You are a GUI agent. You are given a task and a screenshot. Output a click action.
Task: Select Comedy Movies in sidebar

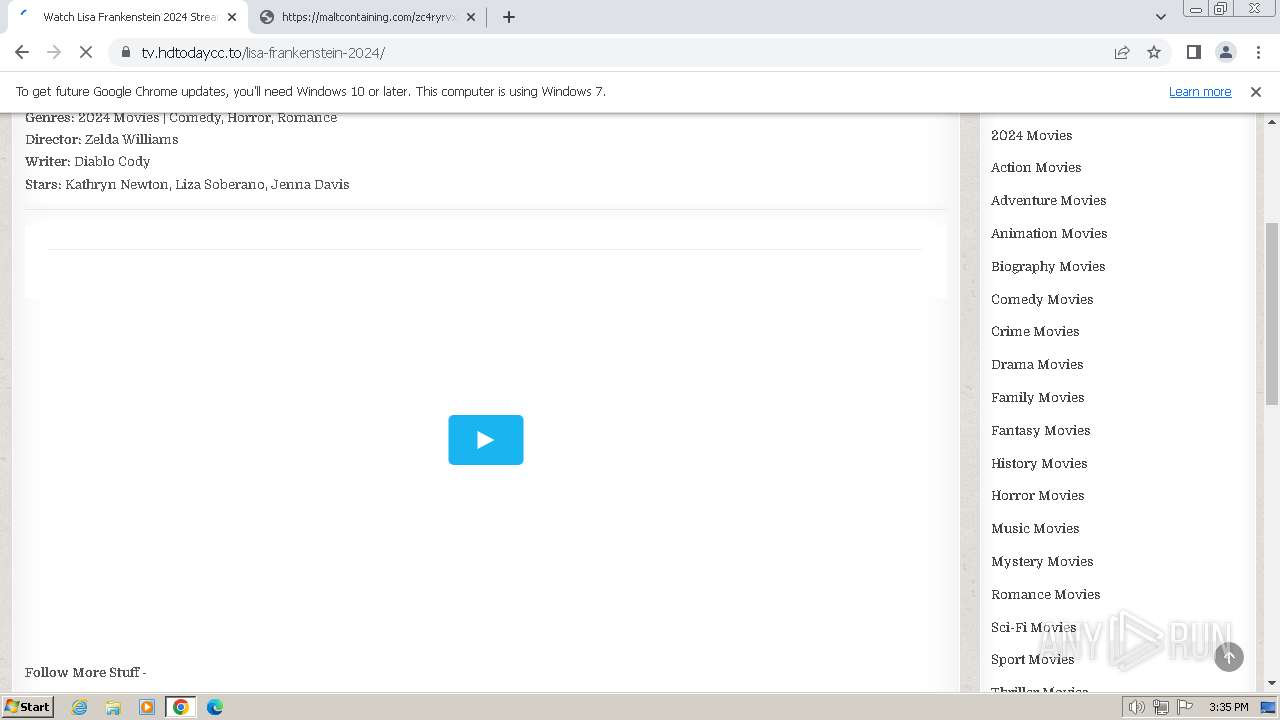click(1042, 299)
